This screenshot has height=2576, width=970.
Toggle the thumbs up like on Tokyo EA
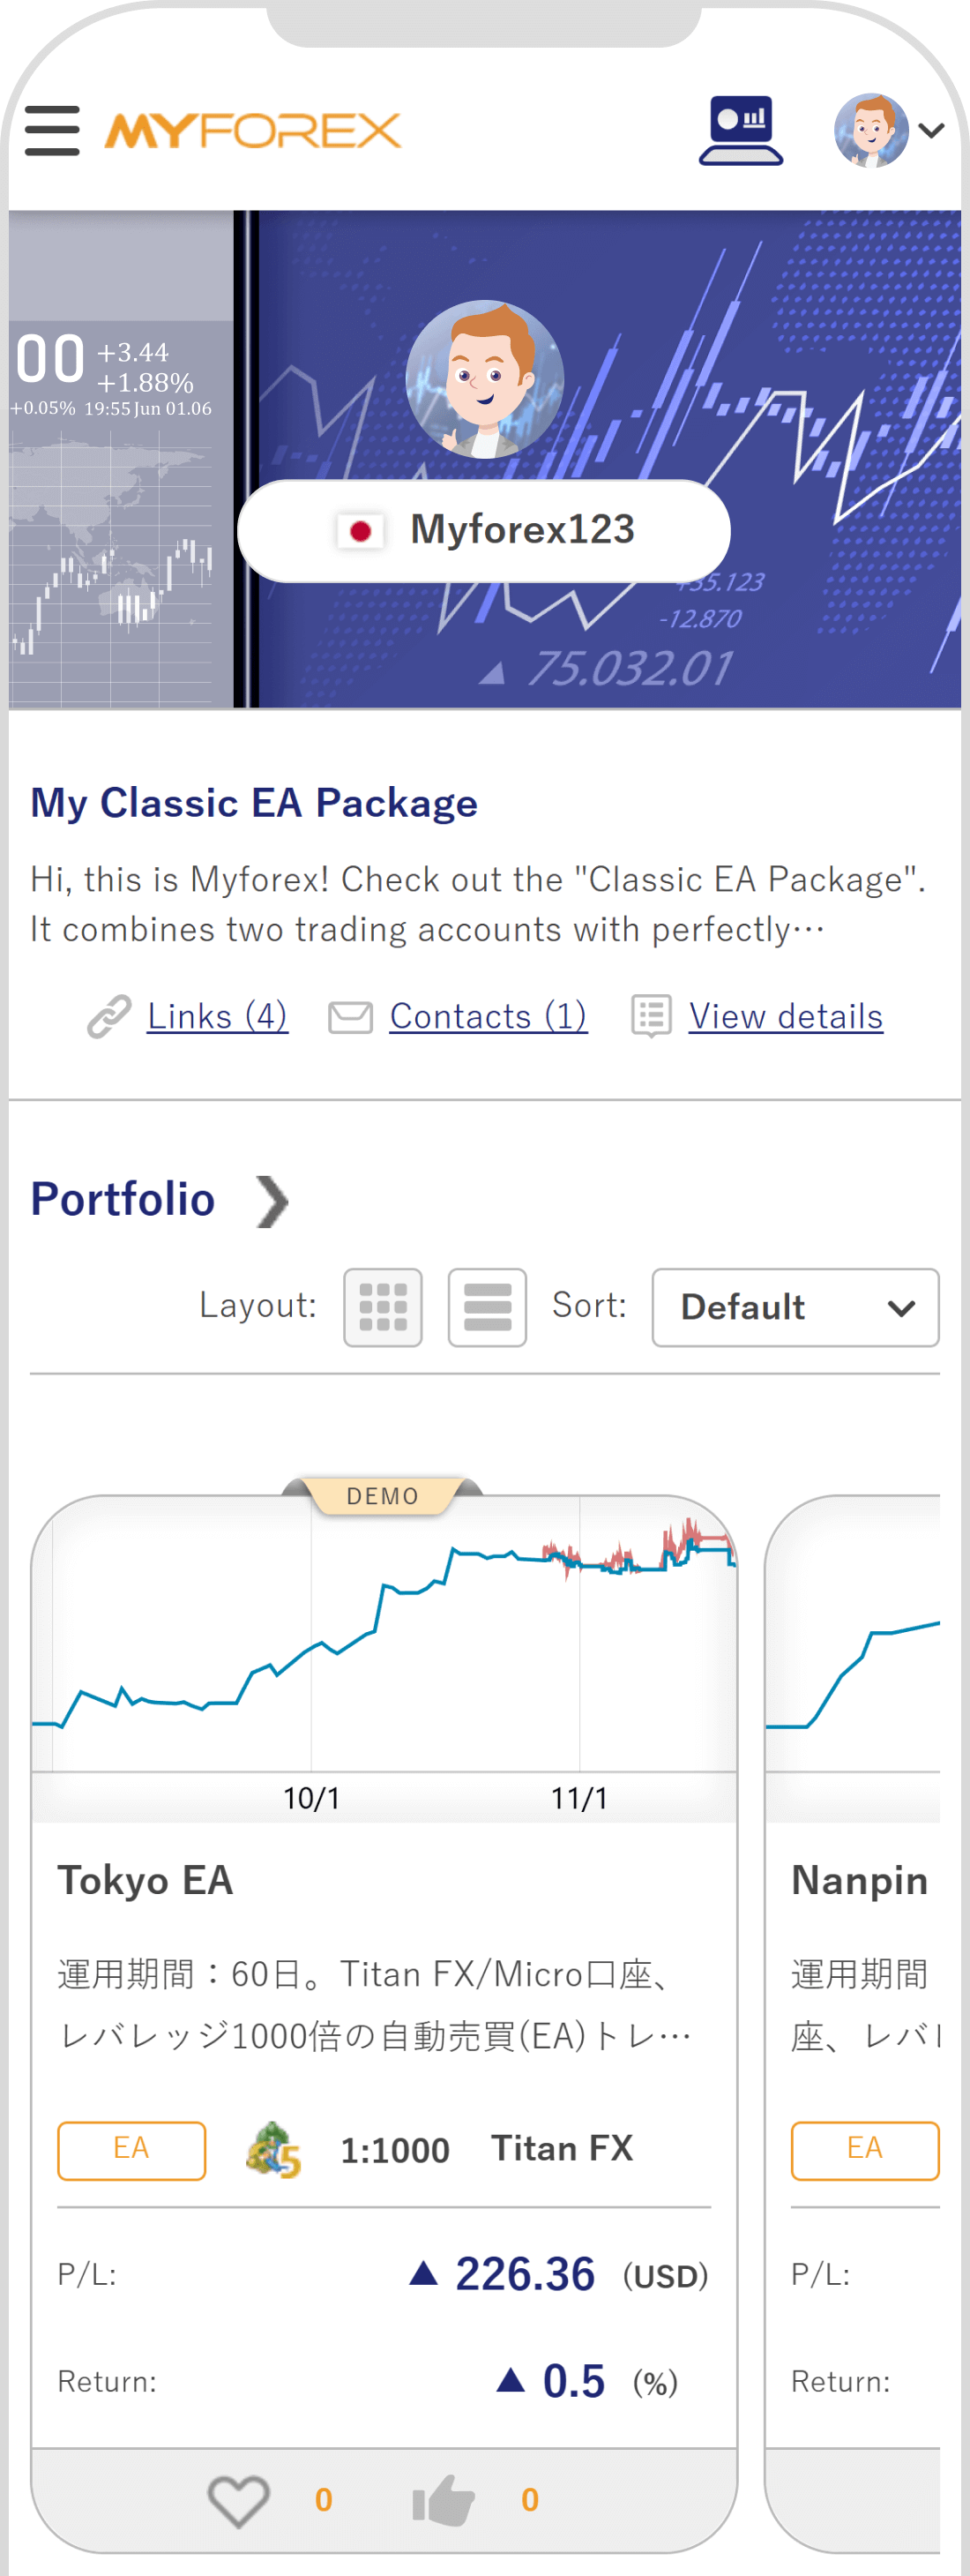[x=442, y=2499]
